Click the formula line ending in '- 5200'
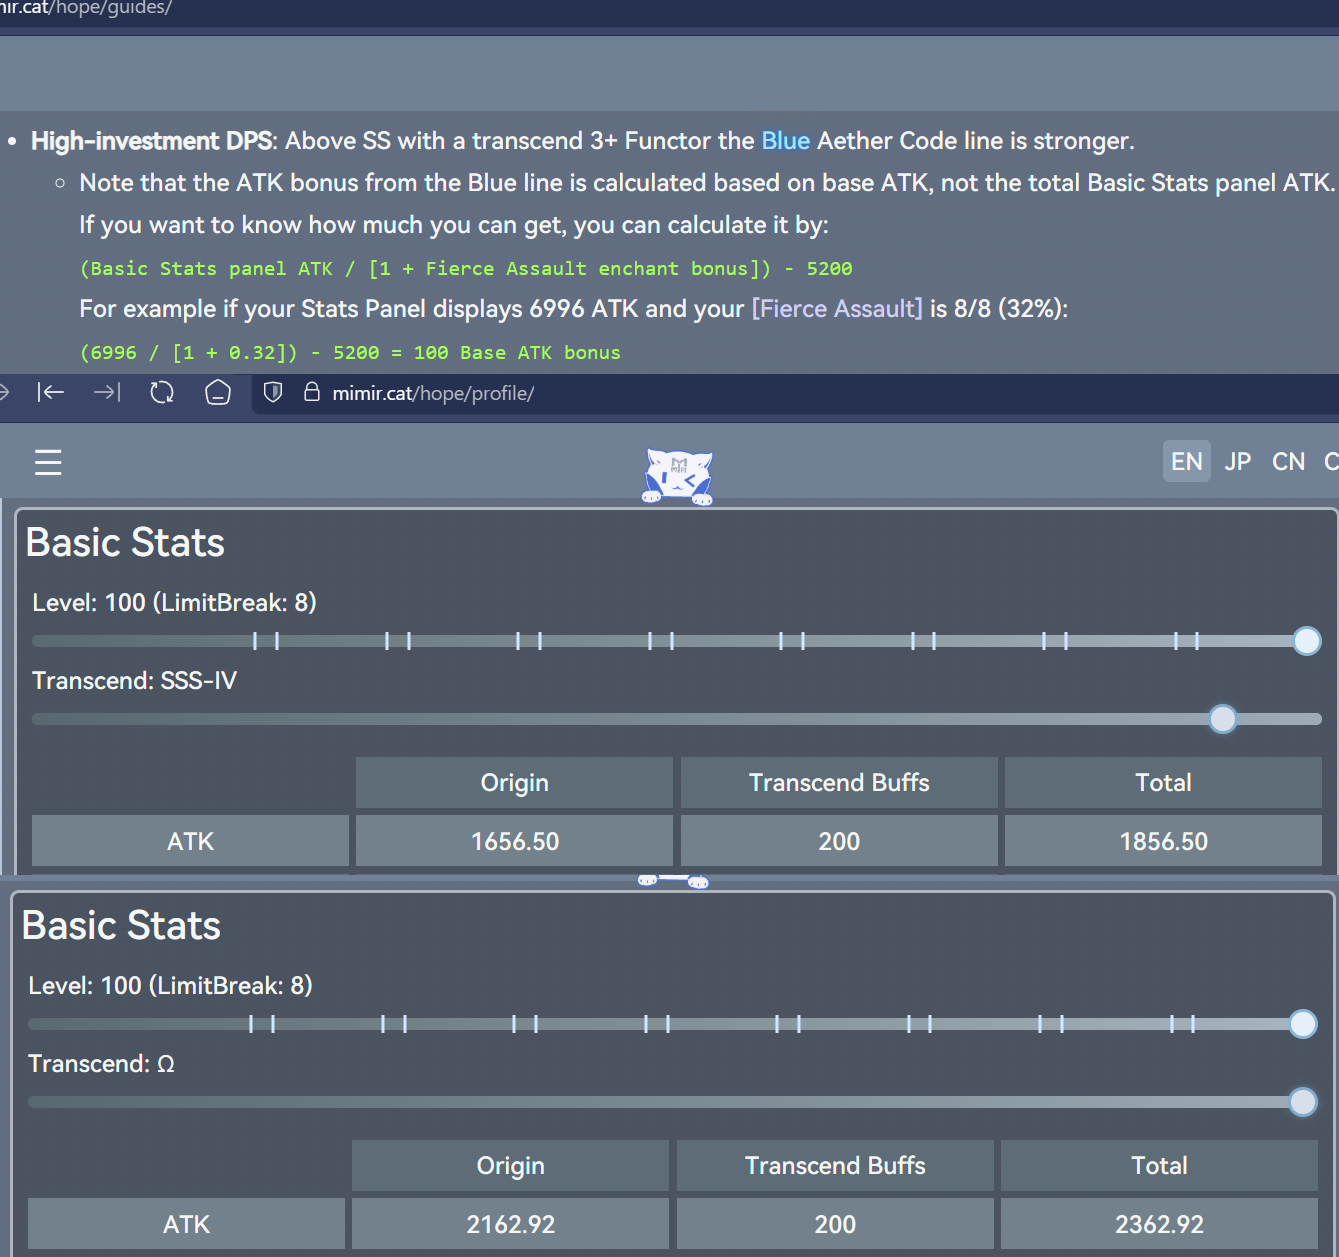The width and height of the screenshot is (1339, 1257). (466, 268)
